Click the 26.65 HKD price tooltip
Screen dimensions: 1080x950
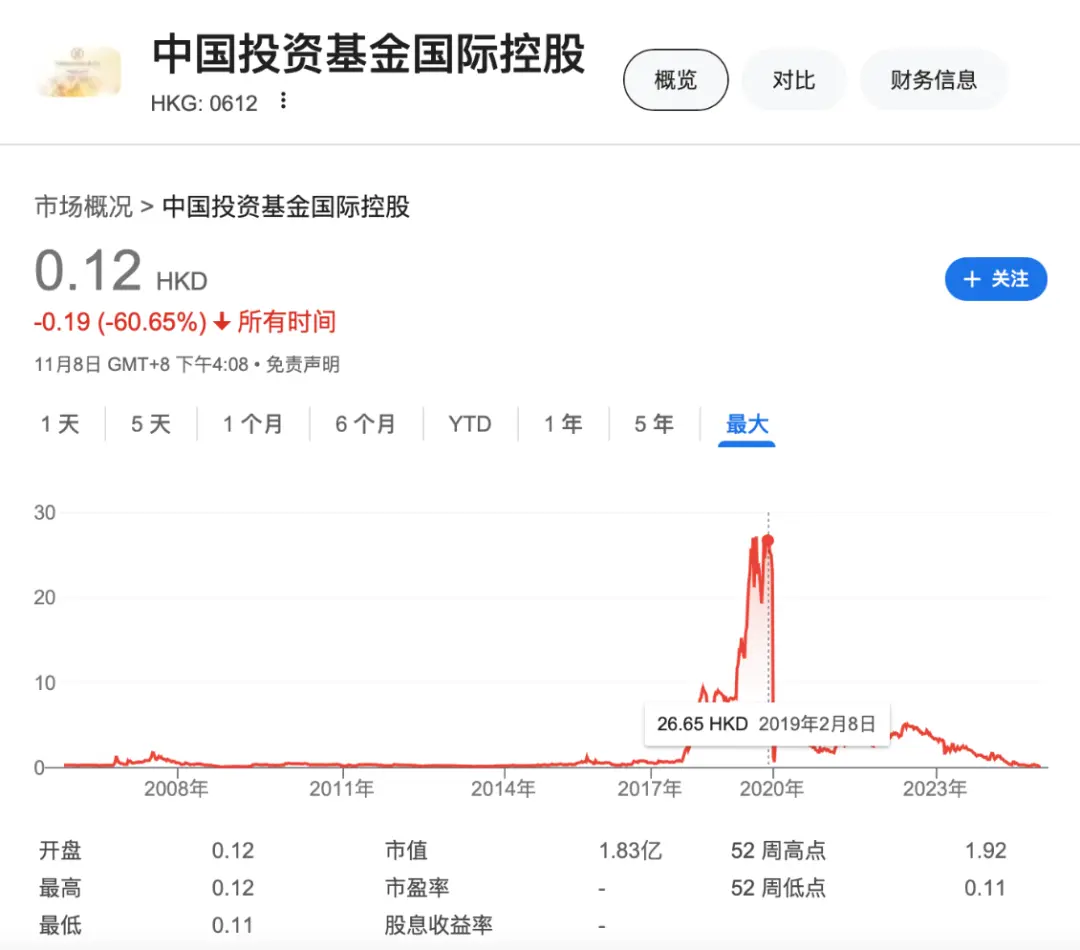(766, 723)
